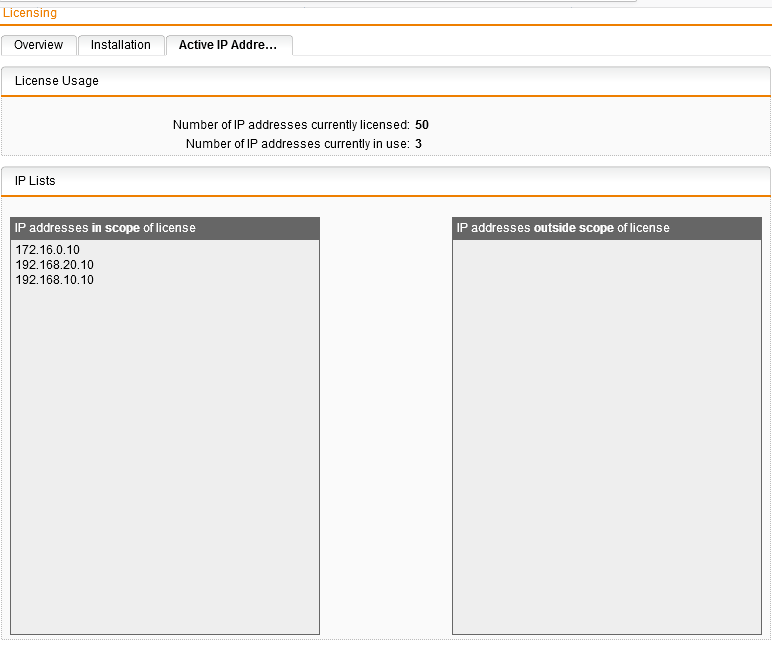Select IP address 192.168.10.10

click(54, 280)
